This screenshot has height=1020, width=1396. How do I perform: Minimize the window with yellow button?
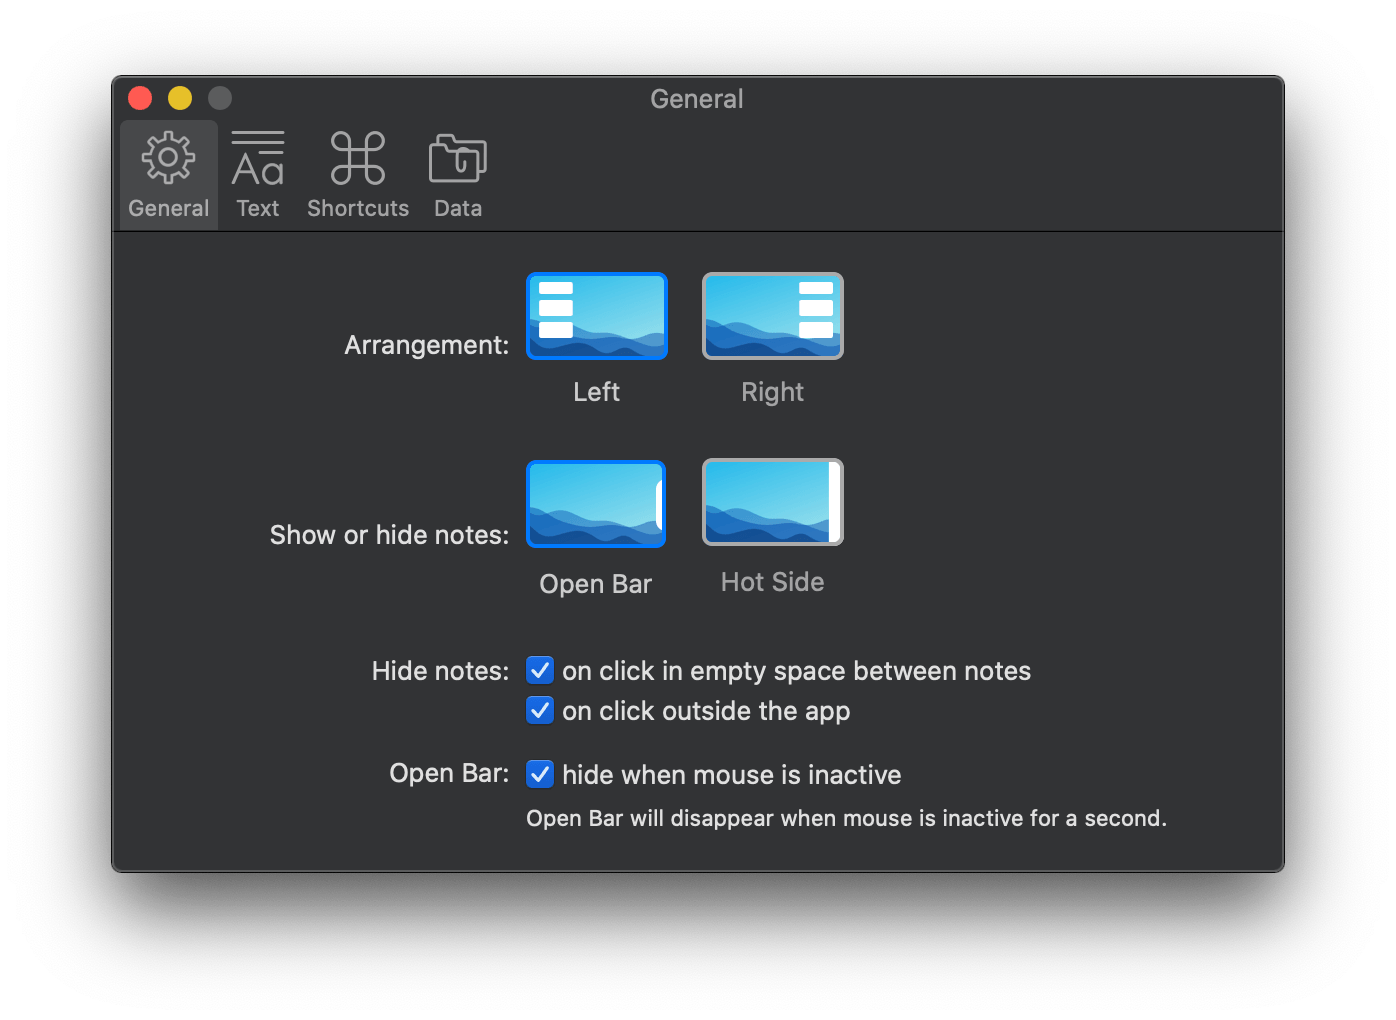point(180,98)
